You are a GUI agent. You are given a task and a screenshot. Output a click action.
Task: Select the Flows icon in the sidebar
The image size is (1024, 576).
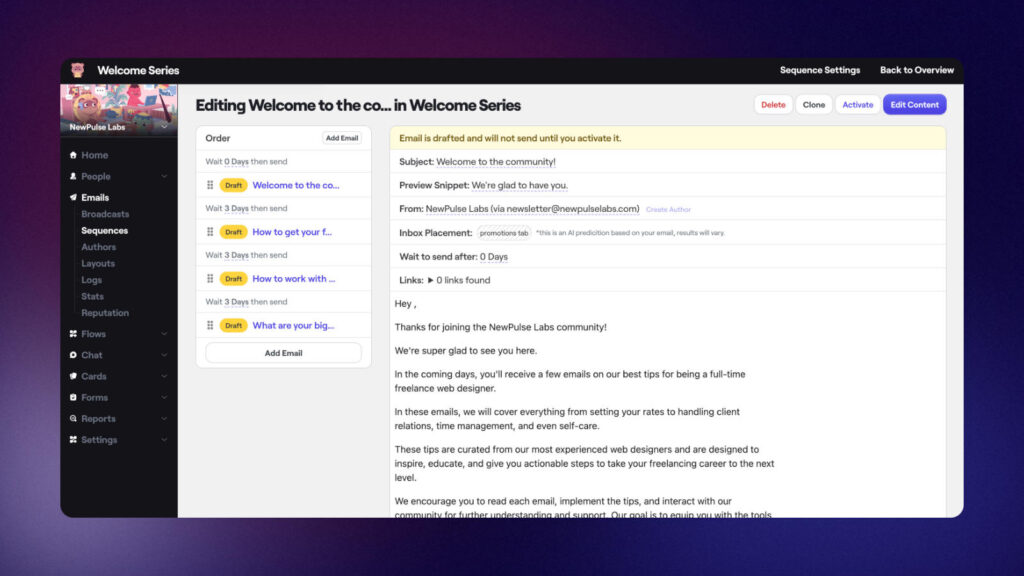(72, 334)
